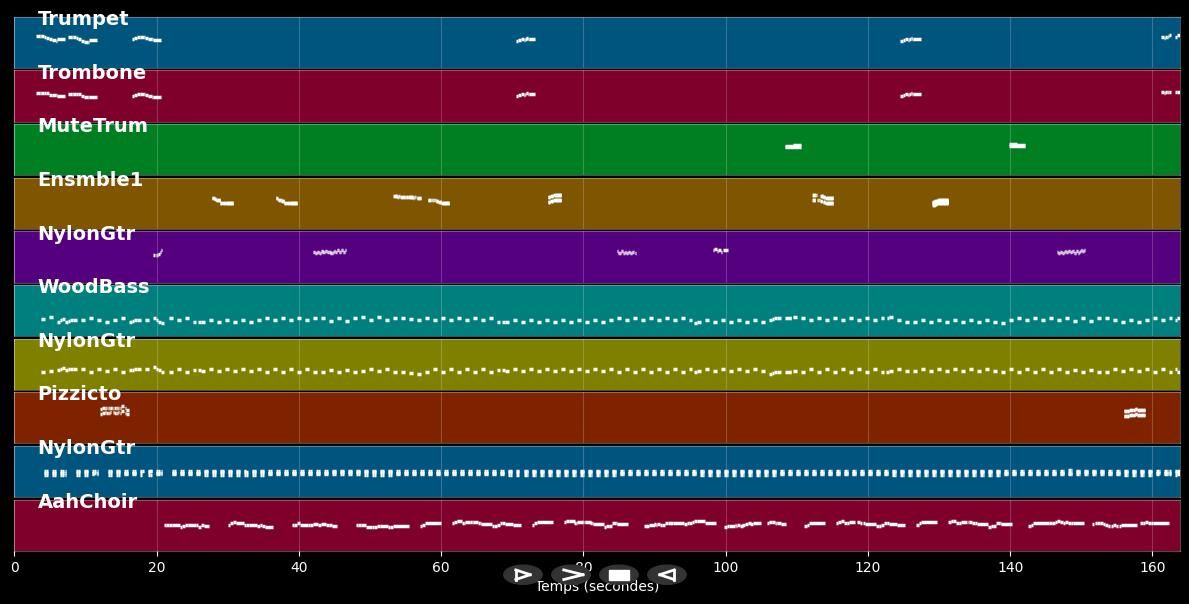Click the left-pointing triangle rewind button
The width and height of the screenshot is (1189, 604).
click(667, 575)
